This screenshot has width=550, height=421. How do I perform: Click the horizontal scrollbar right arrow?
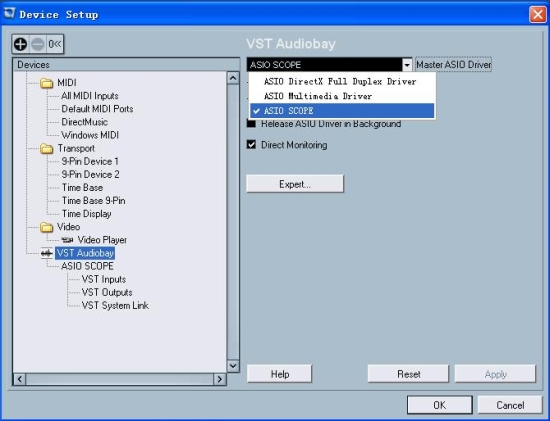click(220, 379)
